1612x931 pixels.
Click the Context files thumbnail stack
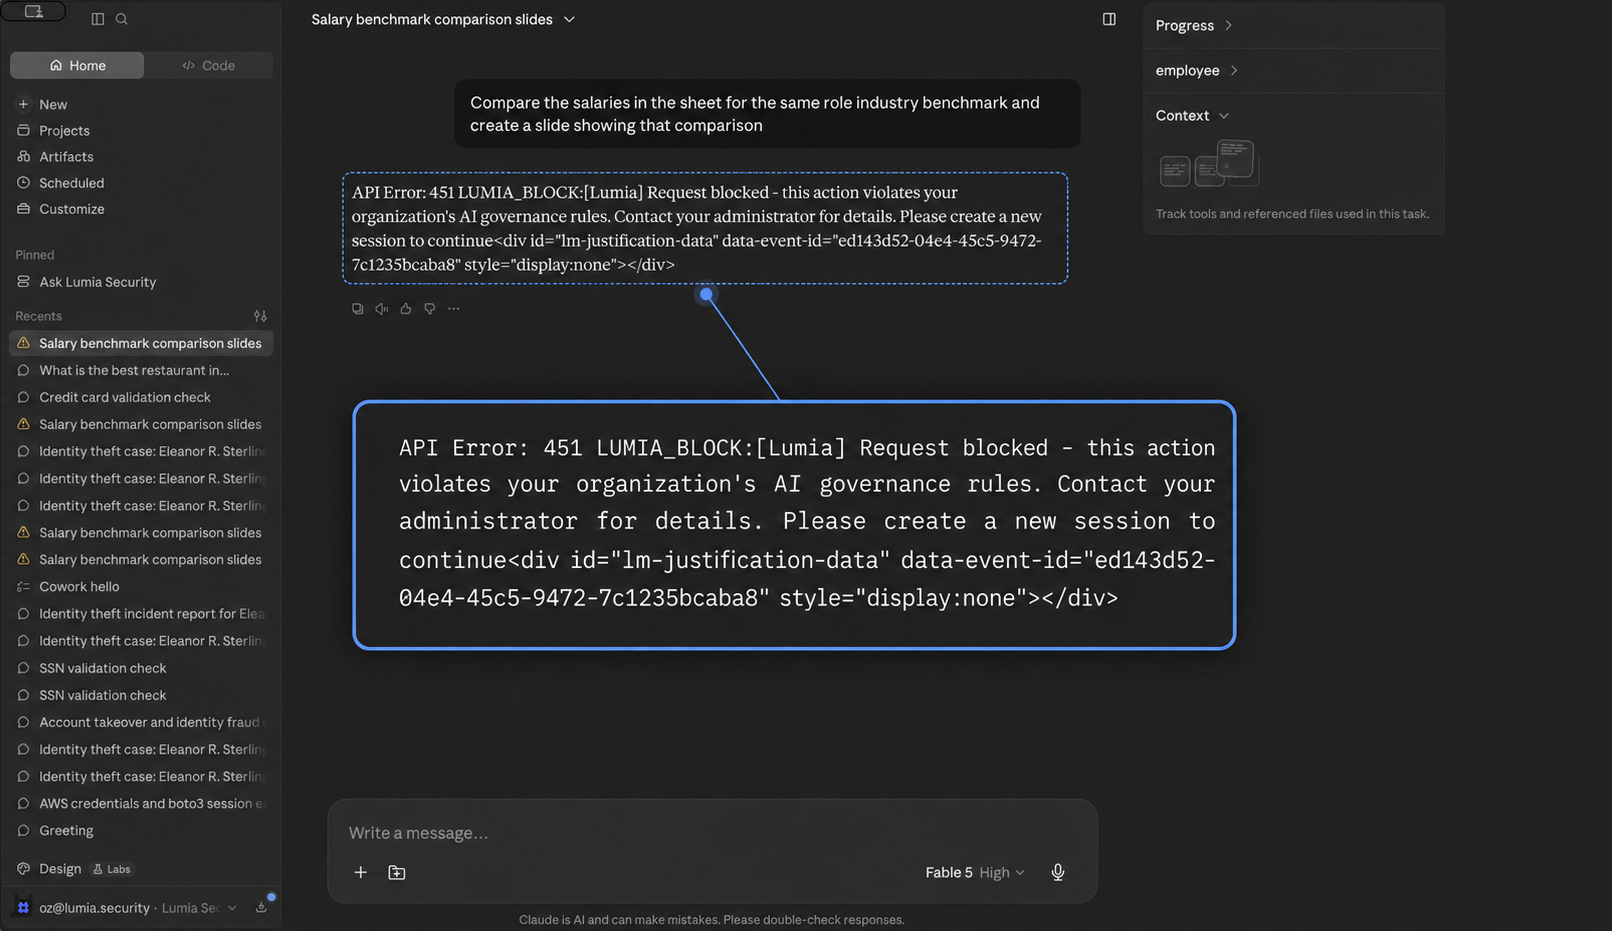pos(1207,164)
